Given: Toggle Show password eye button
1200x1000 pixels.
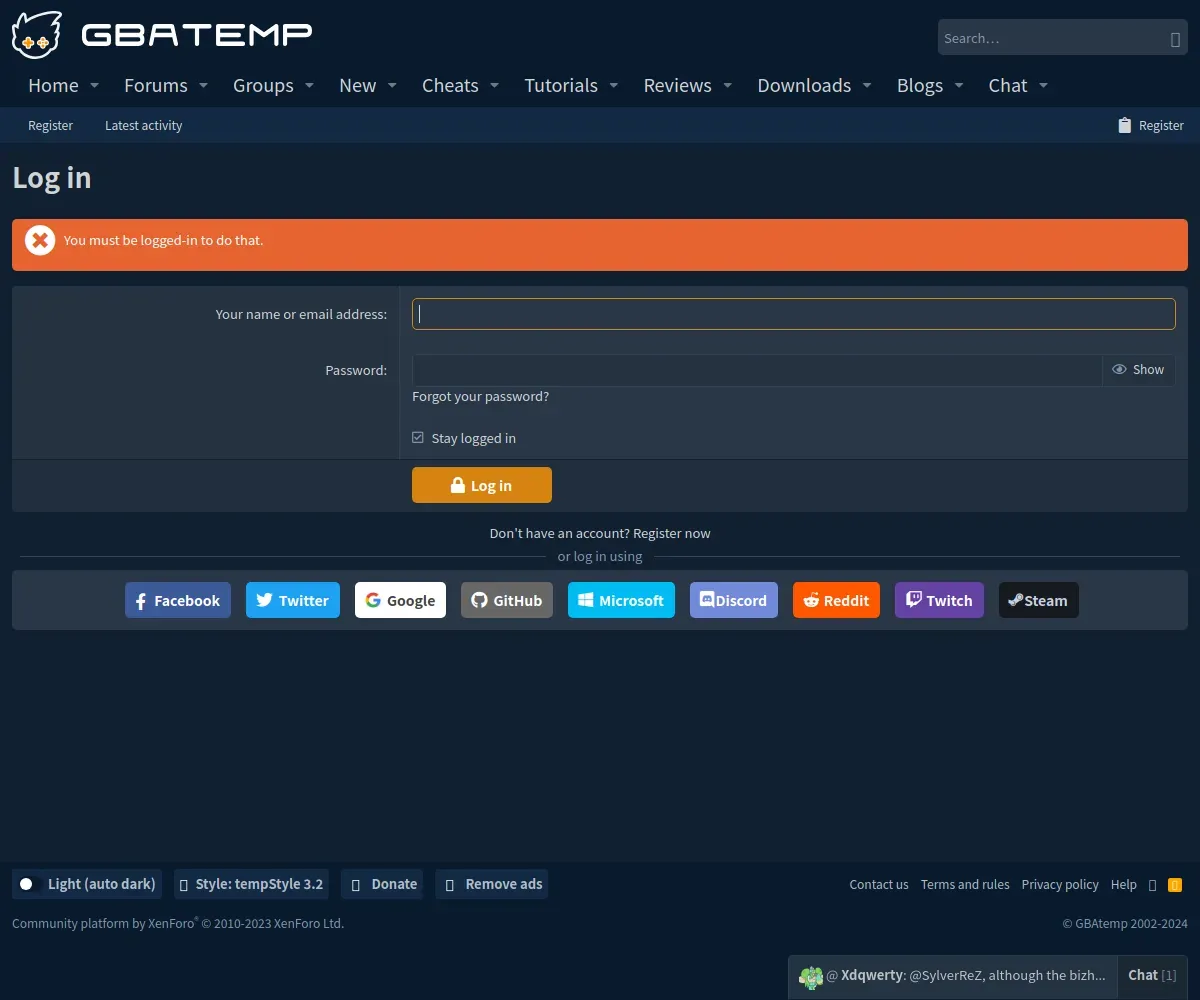Looking at the screenshot, I should (x=1138, y=370).
